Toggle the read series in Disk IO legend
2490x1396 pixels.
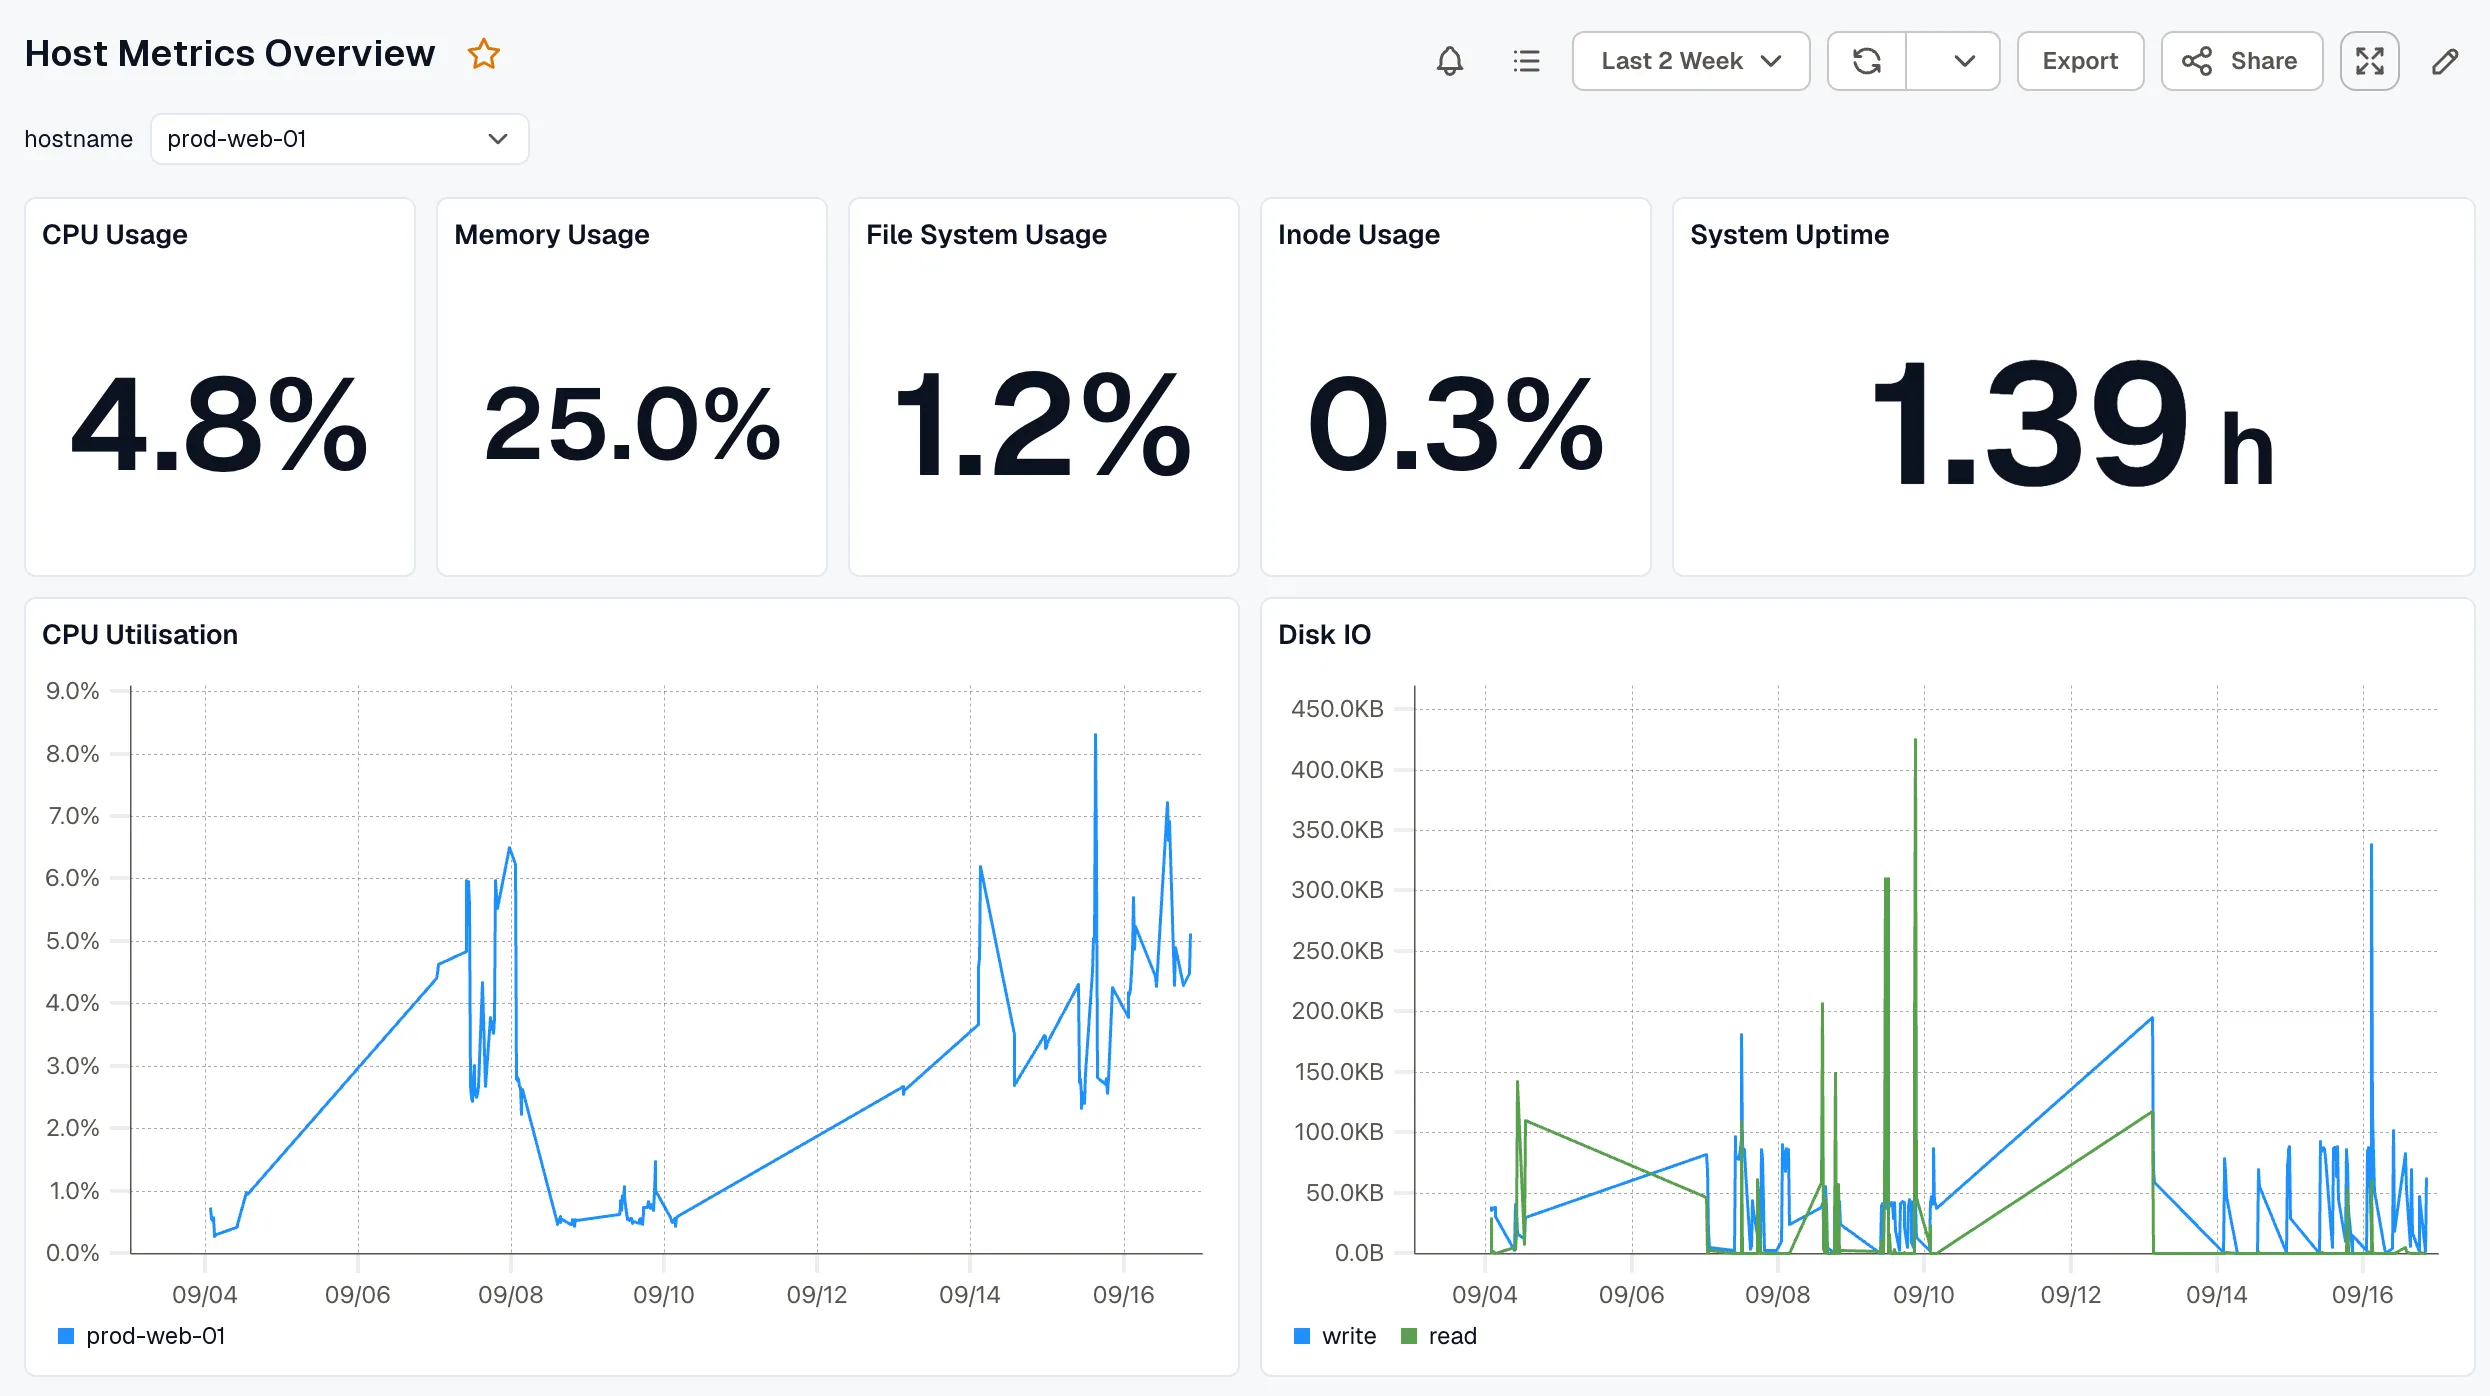point(1439,1336)
